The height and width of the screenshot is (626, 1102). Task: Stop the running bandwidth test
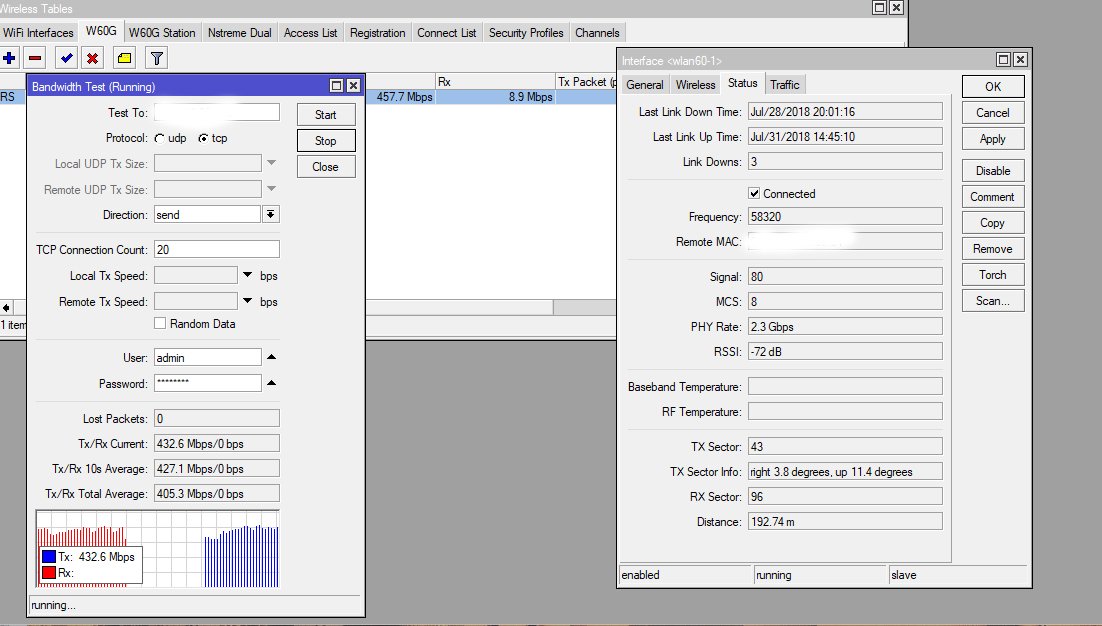click(x=325, y=141)
